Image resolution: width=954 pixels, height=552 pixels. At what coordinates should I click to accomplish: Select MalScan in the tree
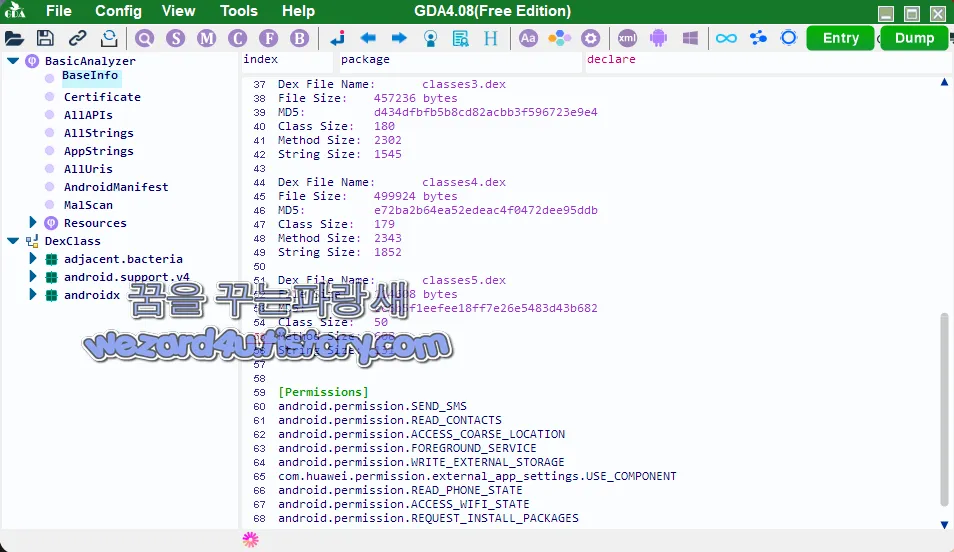pos(88,205)
